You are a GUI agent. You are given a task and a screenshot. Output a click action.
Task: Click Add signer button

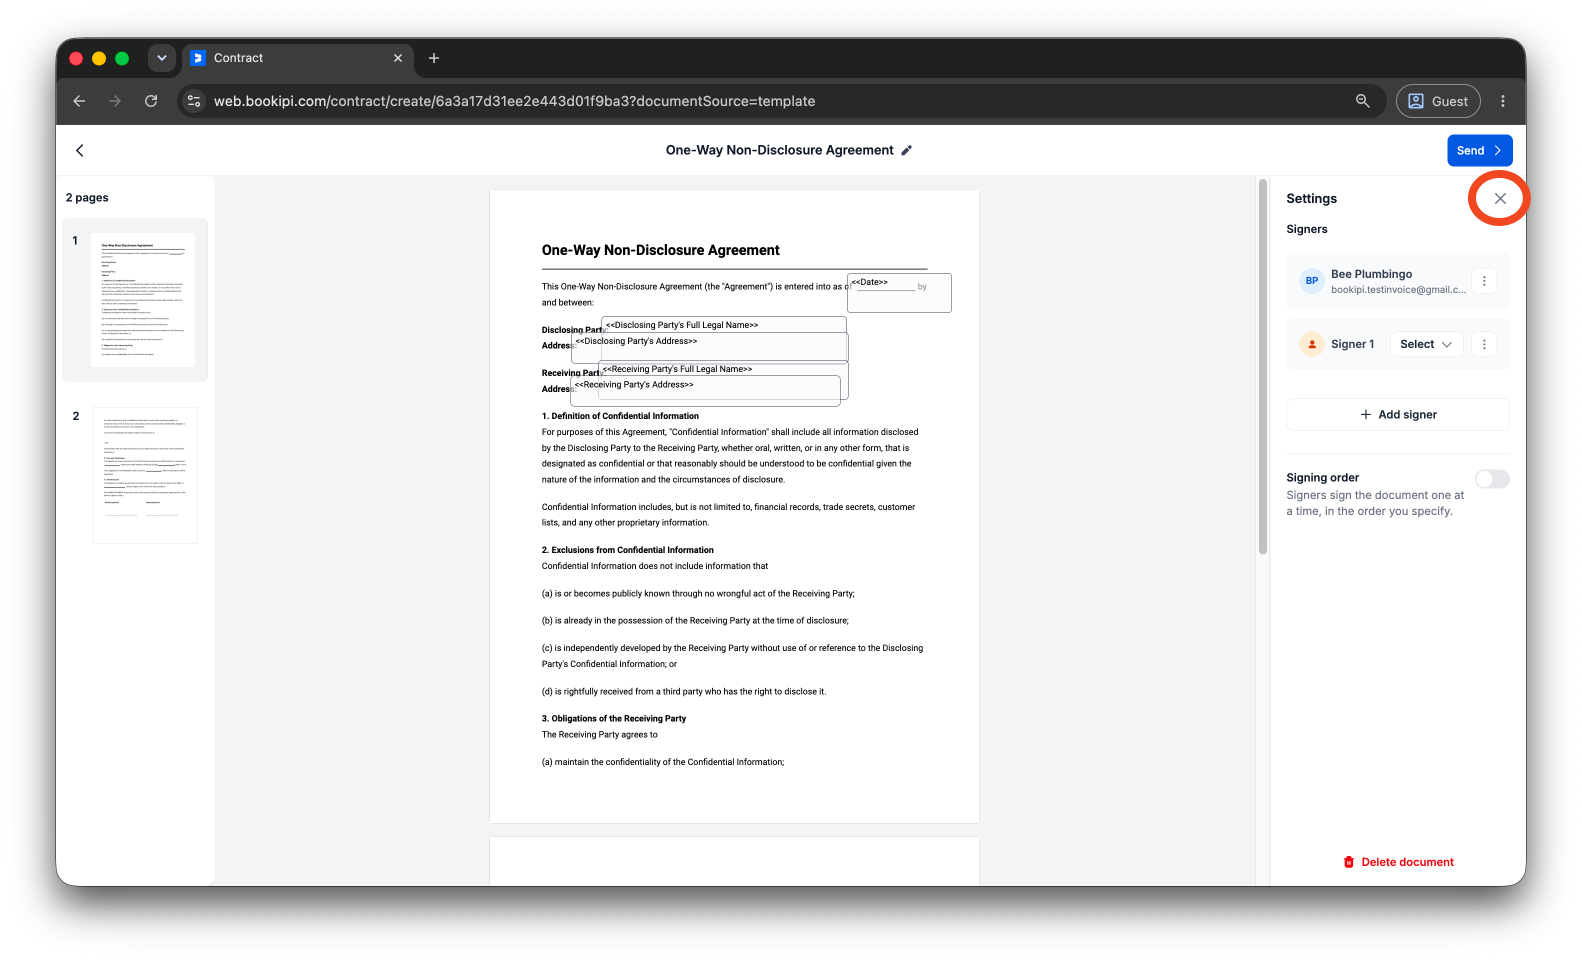point(1397,414)
